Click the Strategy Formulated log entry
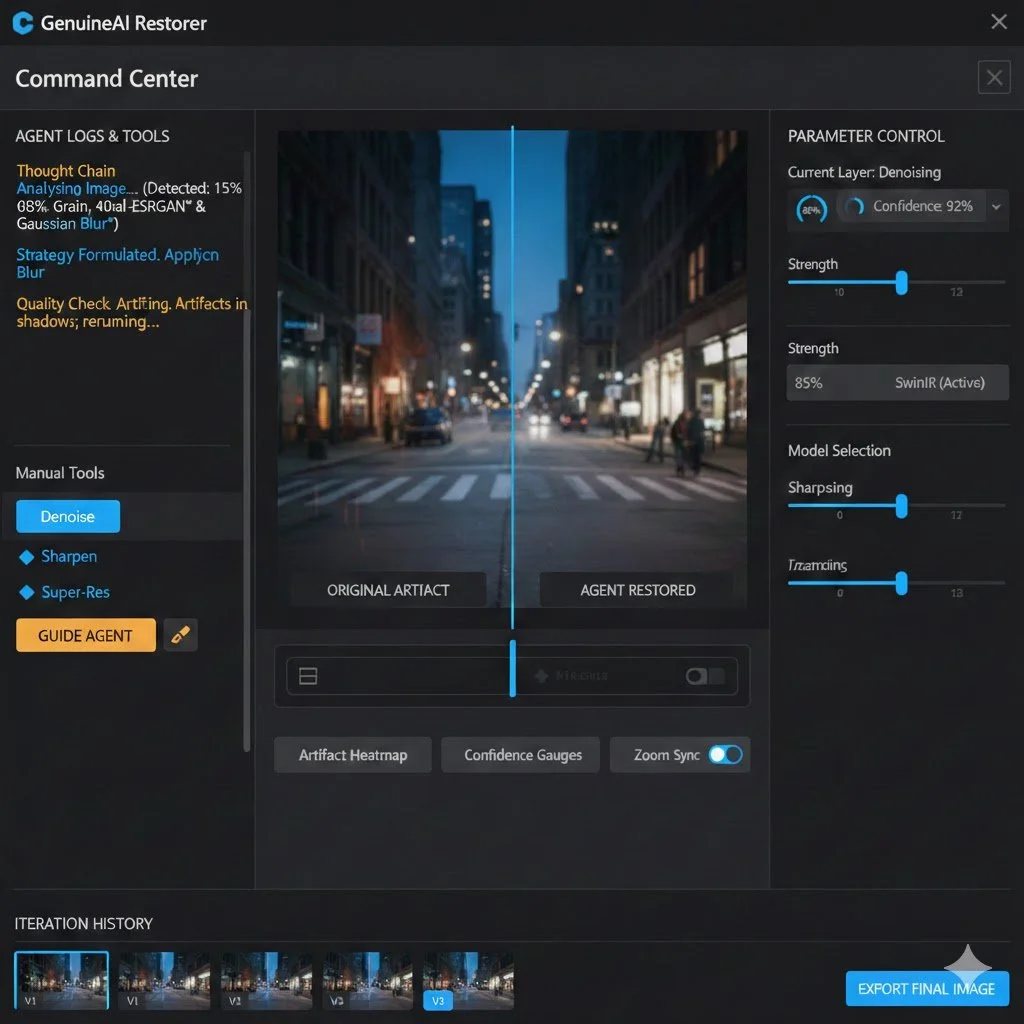 click(118, 263)
